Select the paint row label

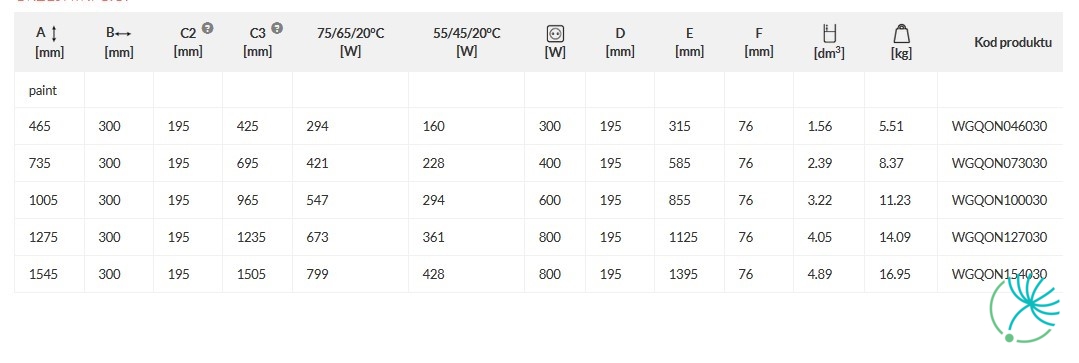click(x=43, y=90)
